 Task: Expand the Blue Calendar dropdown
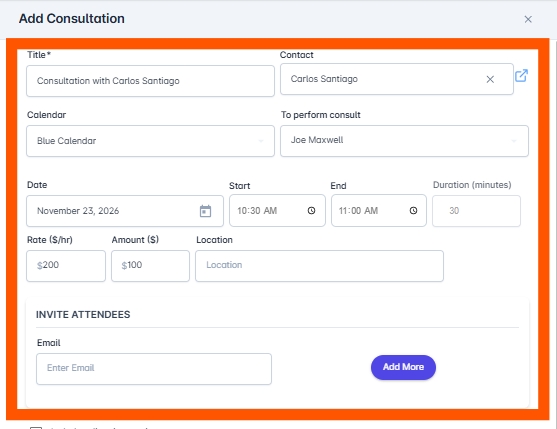[x=150, y=141]
